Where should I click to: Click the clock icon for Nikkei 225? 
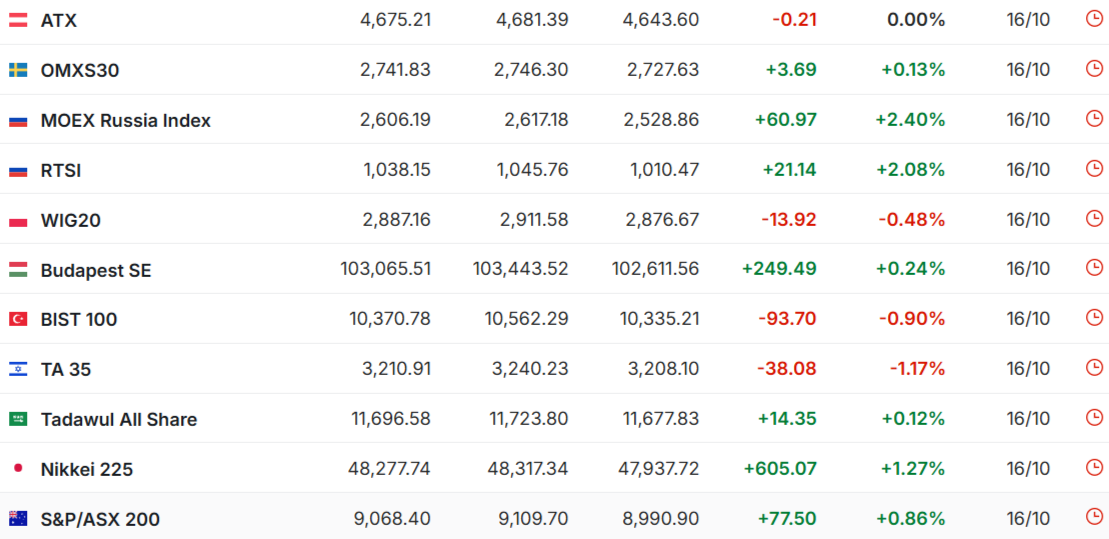coord(1094,468)
